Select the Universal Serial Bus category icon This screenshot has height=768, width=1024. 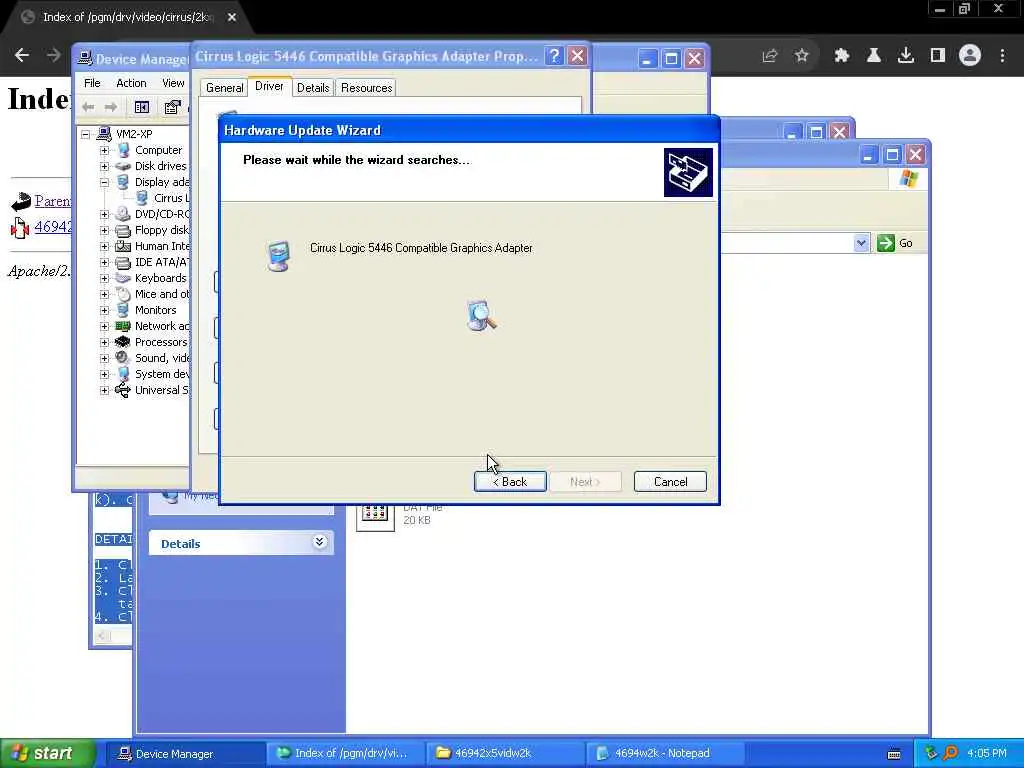tap(123, 390)
